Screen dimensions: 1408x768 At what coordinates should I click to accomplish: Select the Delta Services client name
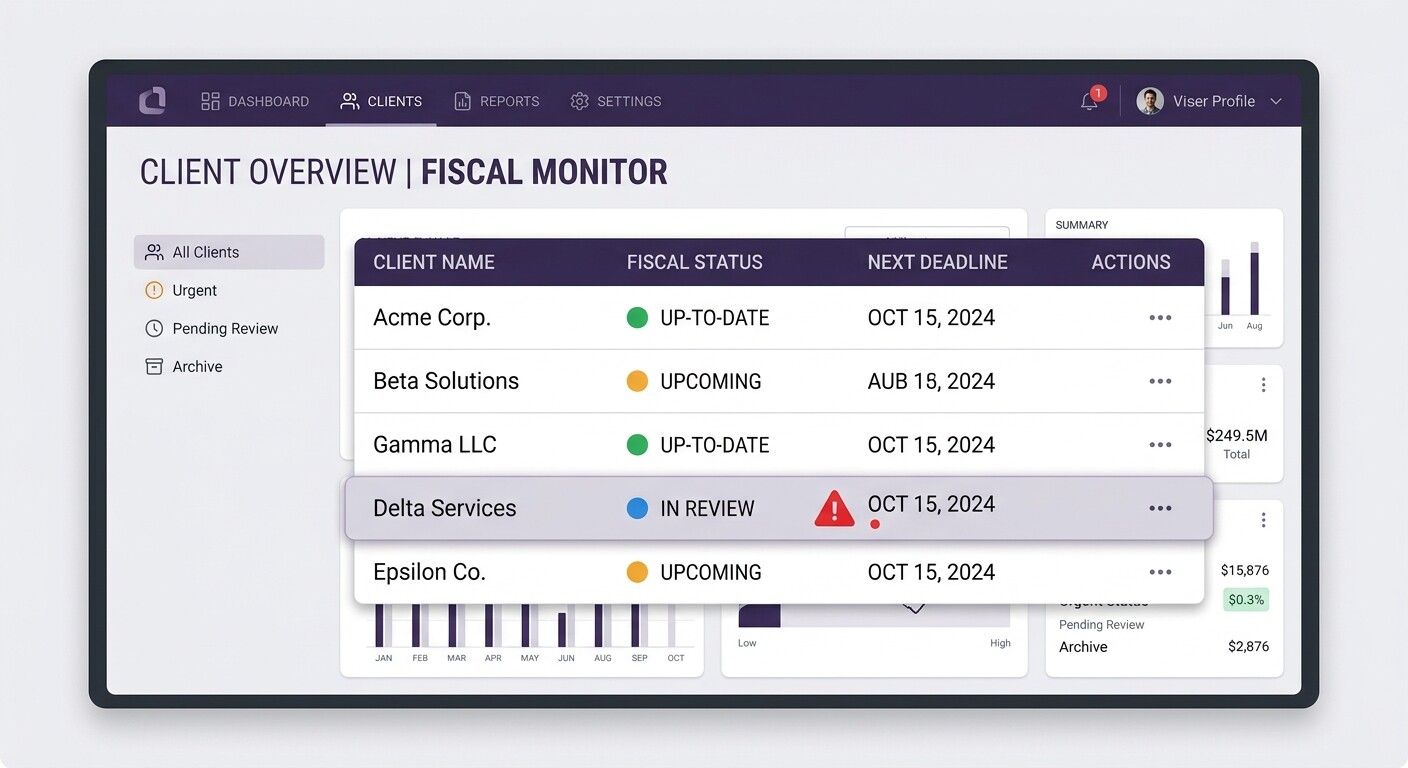click(445, 508)
